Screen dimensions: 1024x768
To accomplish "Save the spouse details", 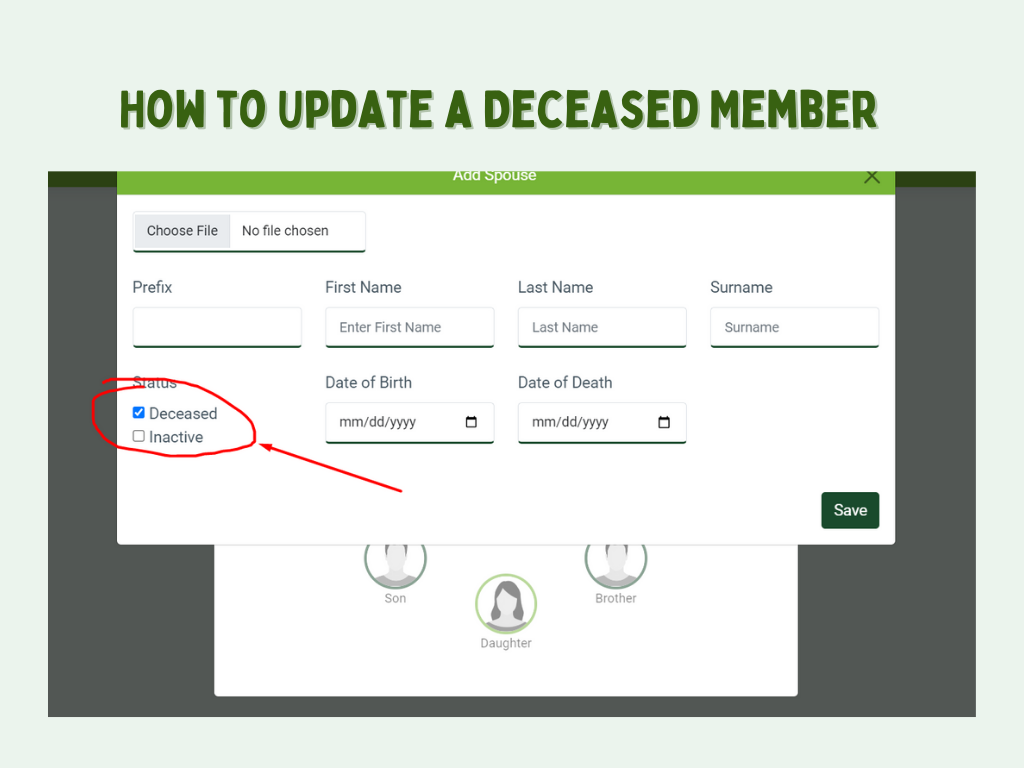I will (x=850, y=510).
